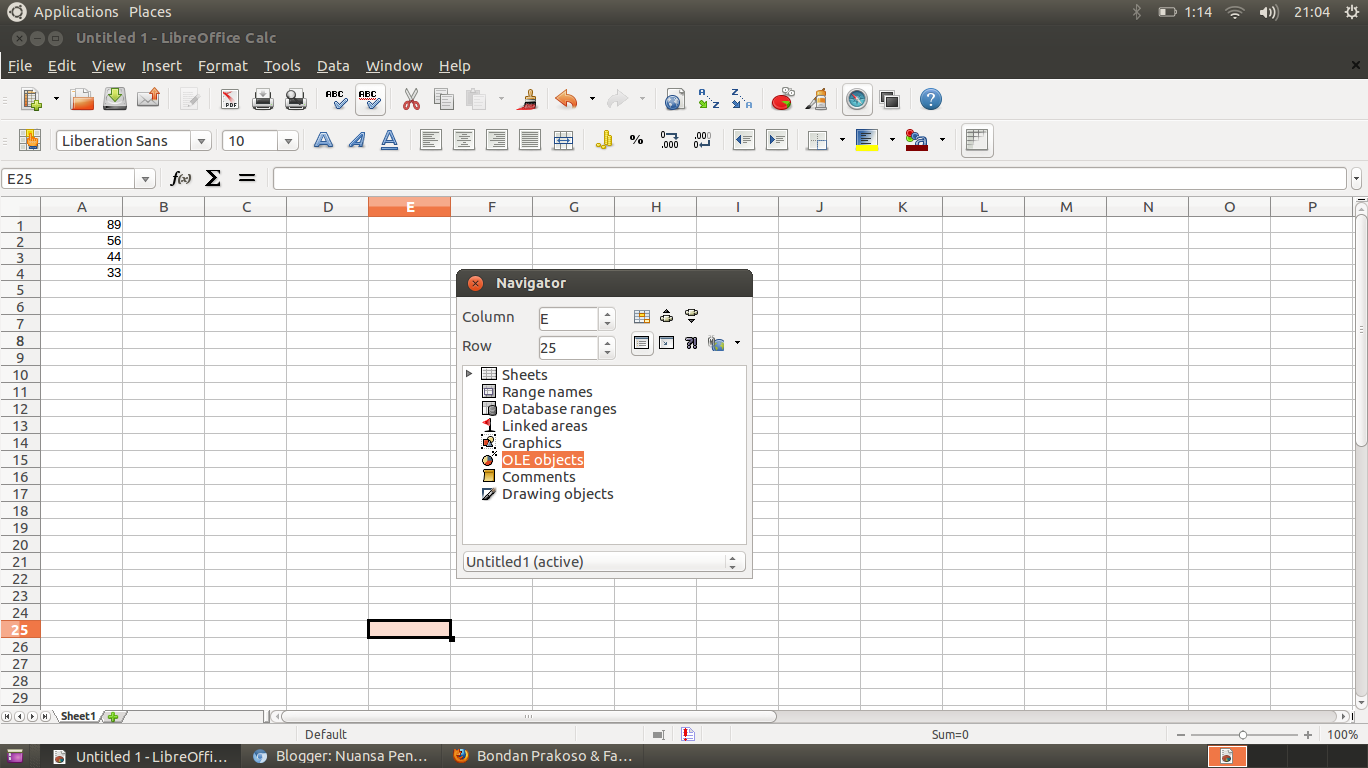Align cell content right
1368x768 pixels.
tap(496, 141)
